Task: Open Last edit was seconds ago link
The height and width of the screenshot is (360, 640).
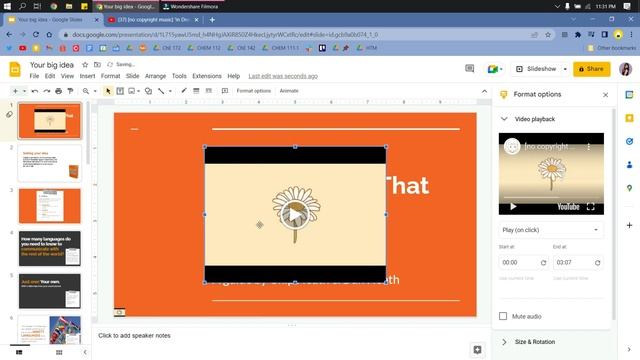Action: 283,76
